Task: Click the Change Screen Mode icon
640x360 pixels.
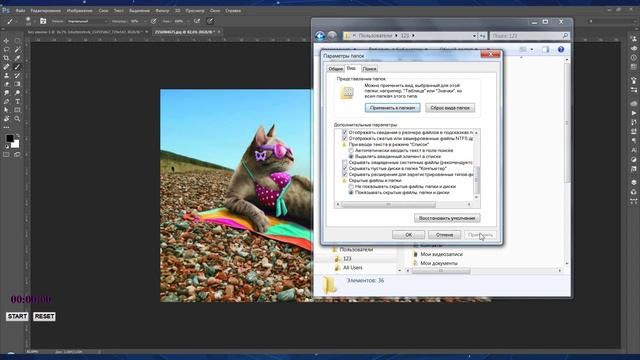Action: 17,155
